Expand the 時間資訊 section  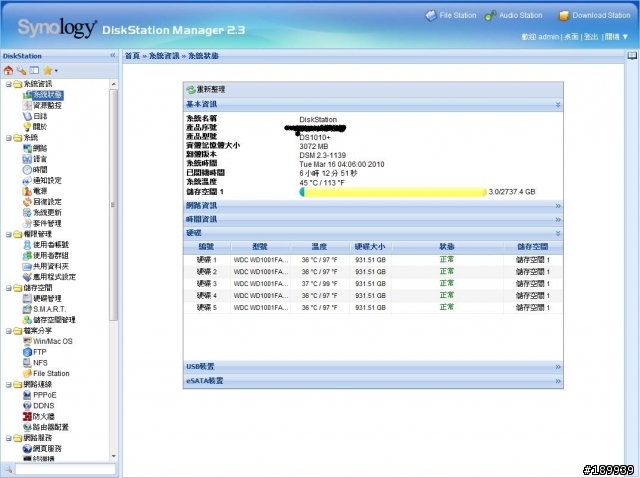pos(558,220)
